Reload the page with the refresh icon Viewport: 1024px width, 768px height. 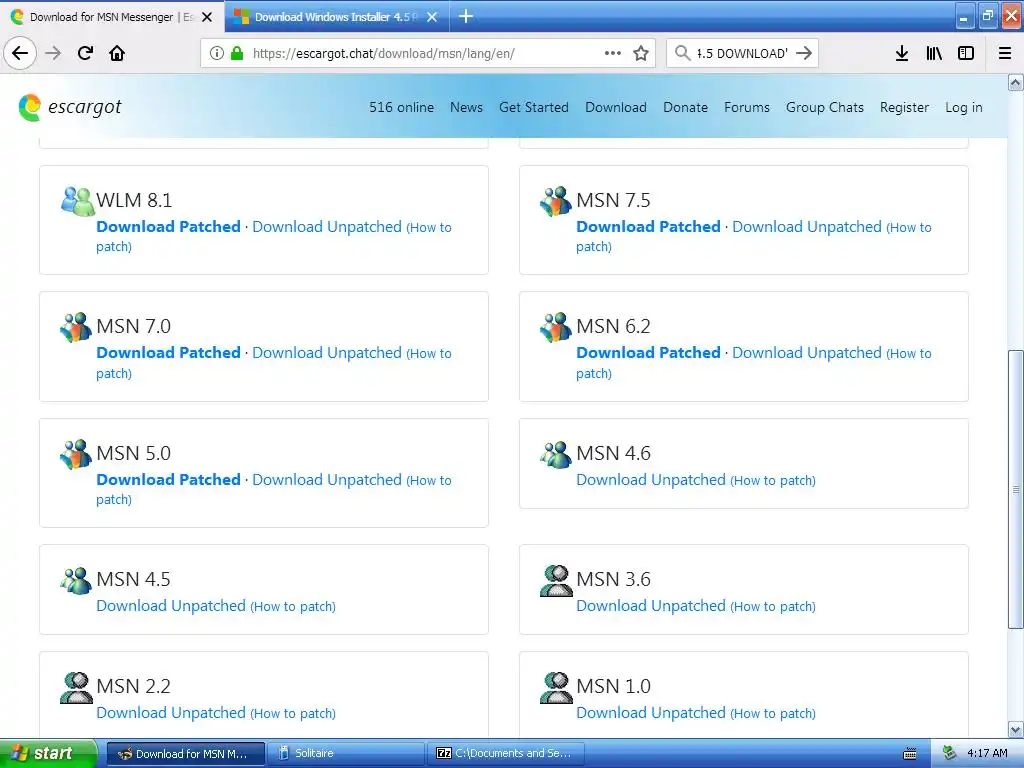click(x=85, y=53)
